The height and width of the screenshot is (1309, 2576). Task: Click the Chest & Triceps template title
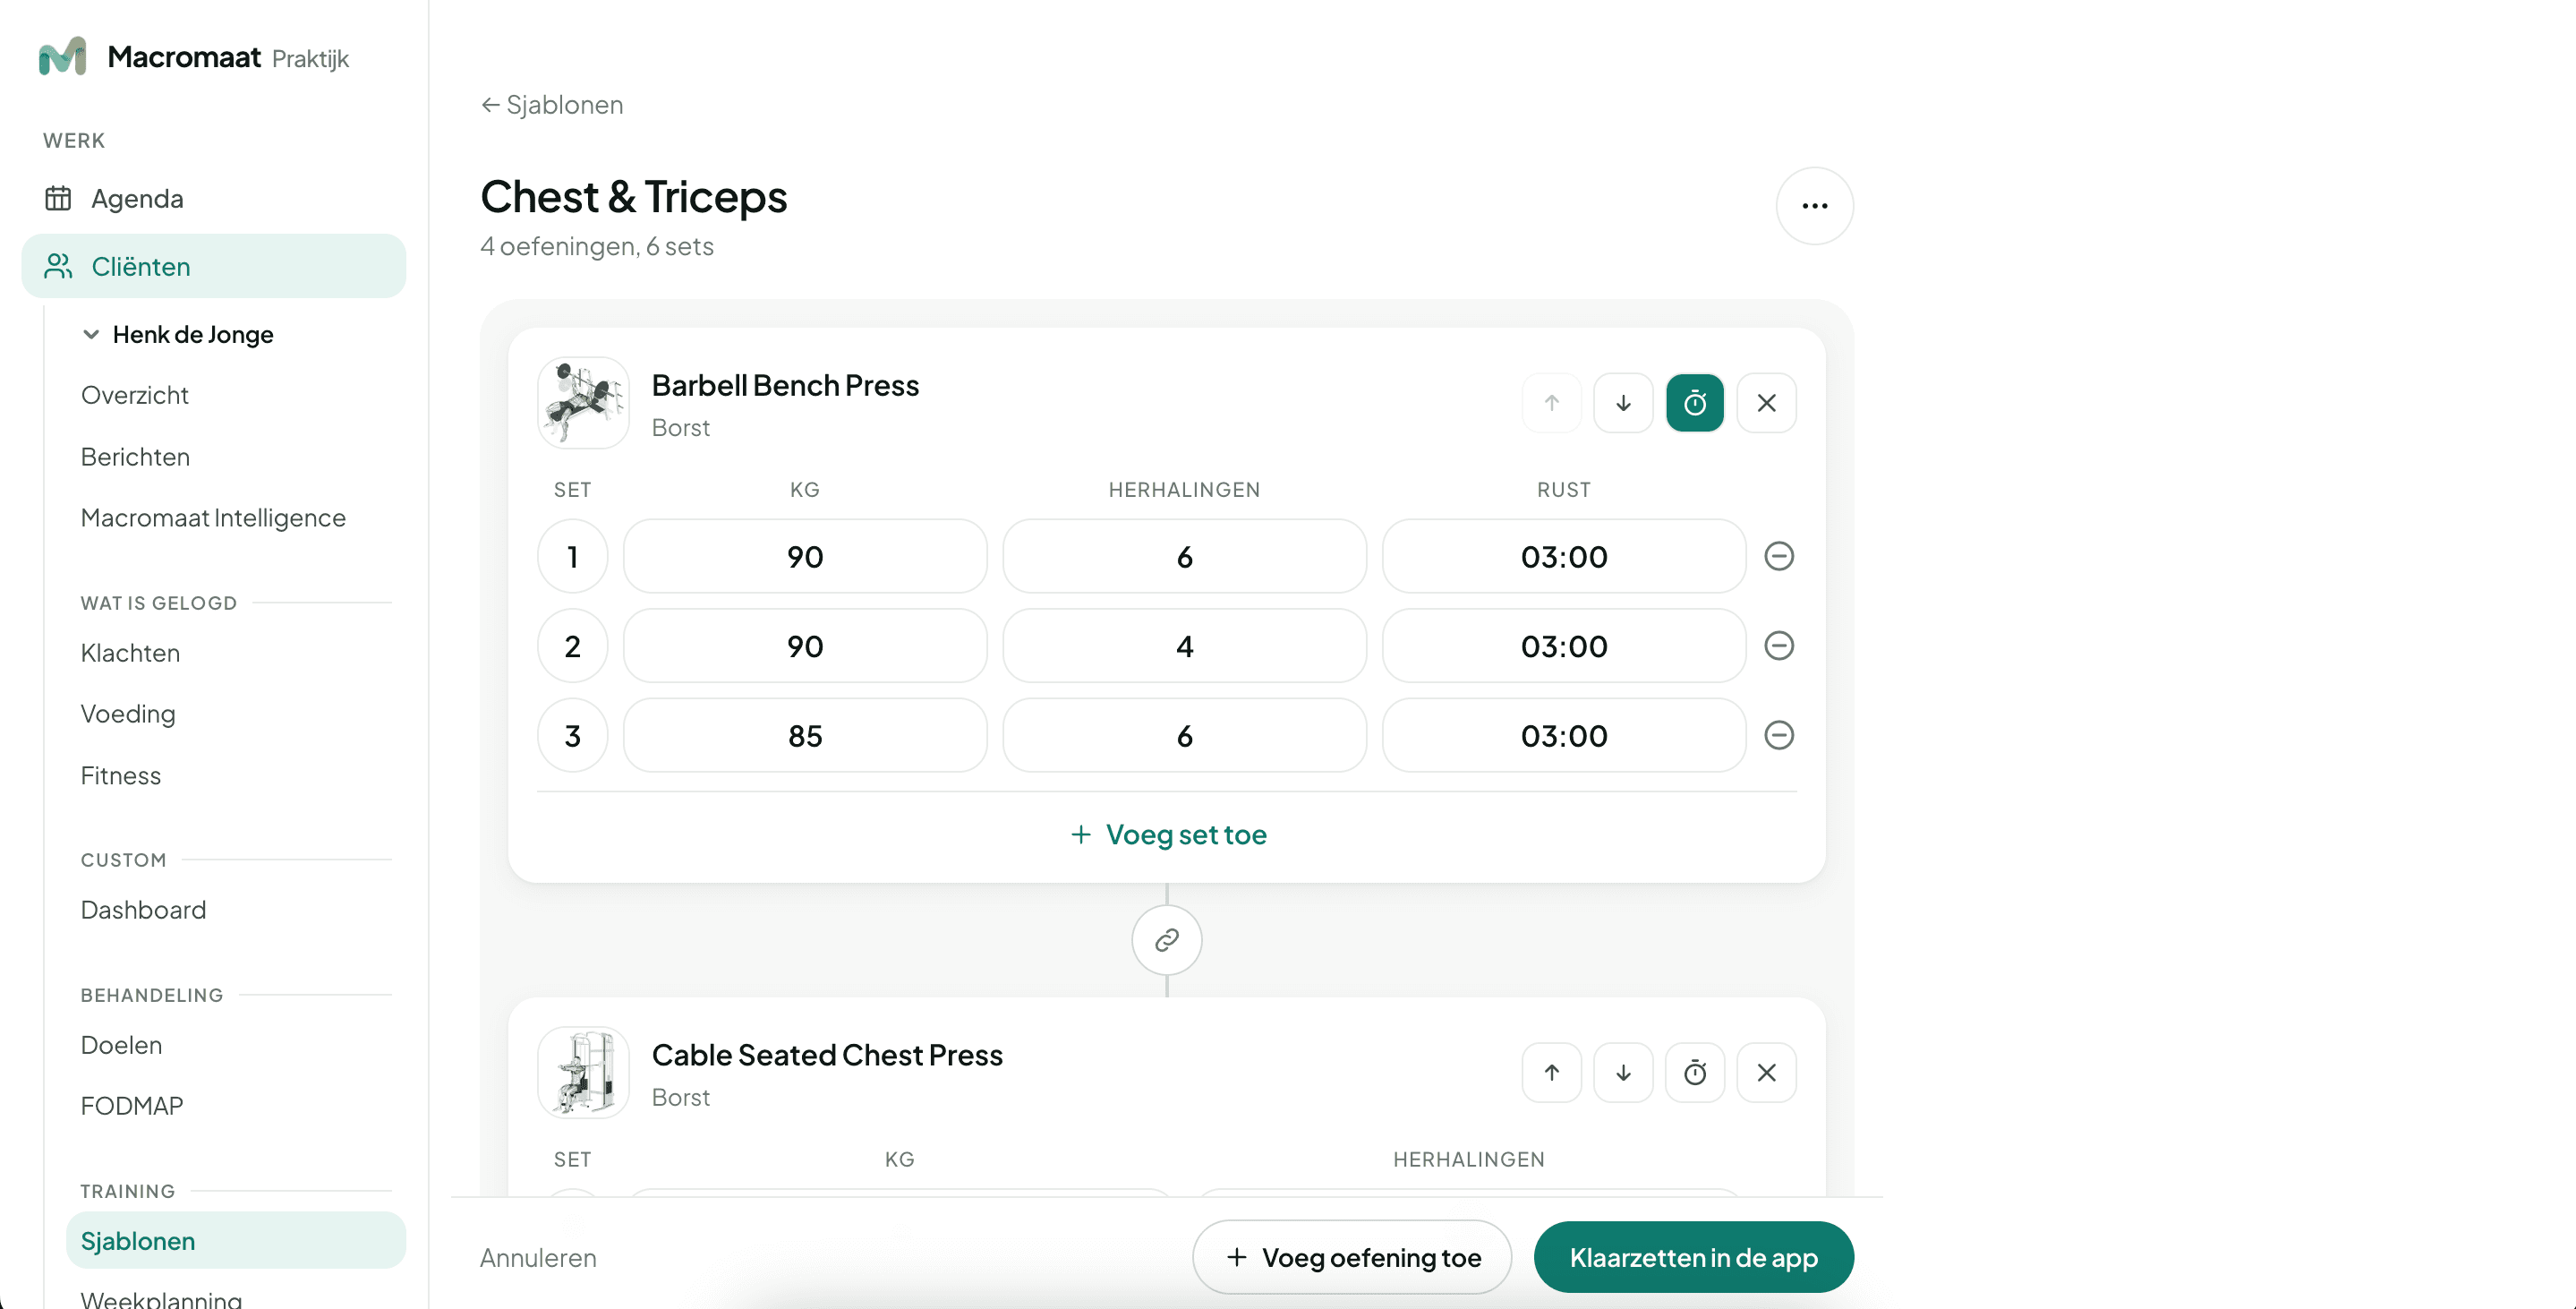(633, 197)
